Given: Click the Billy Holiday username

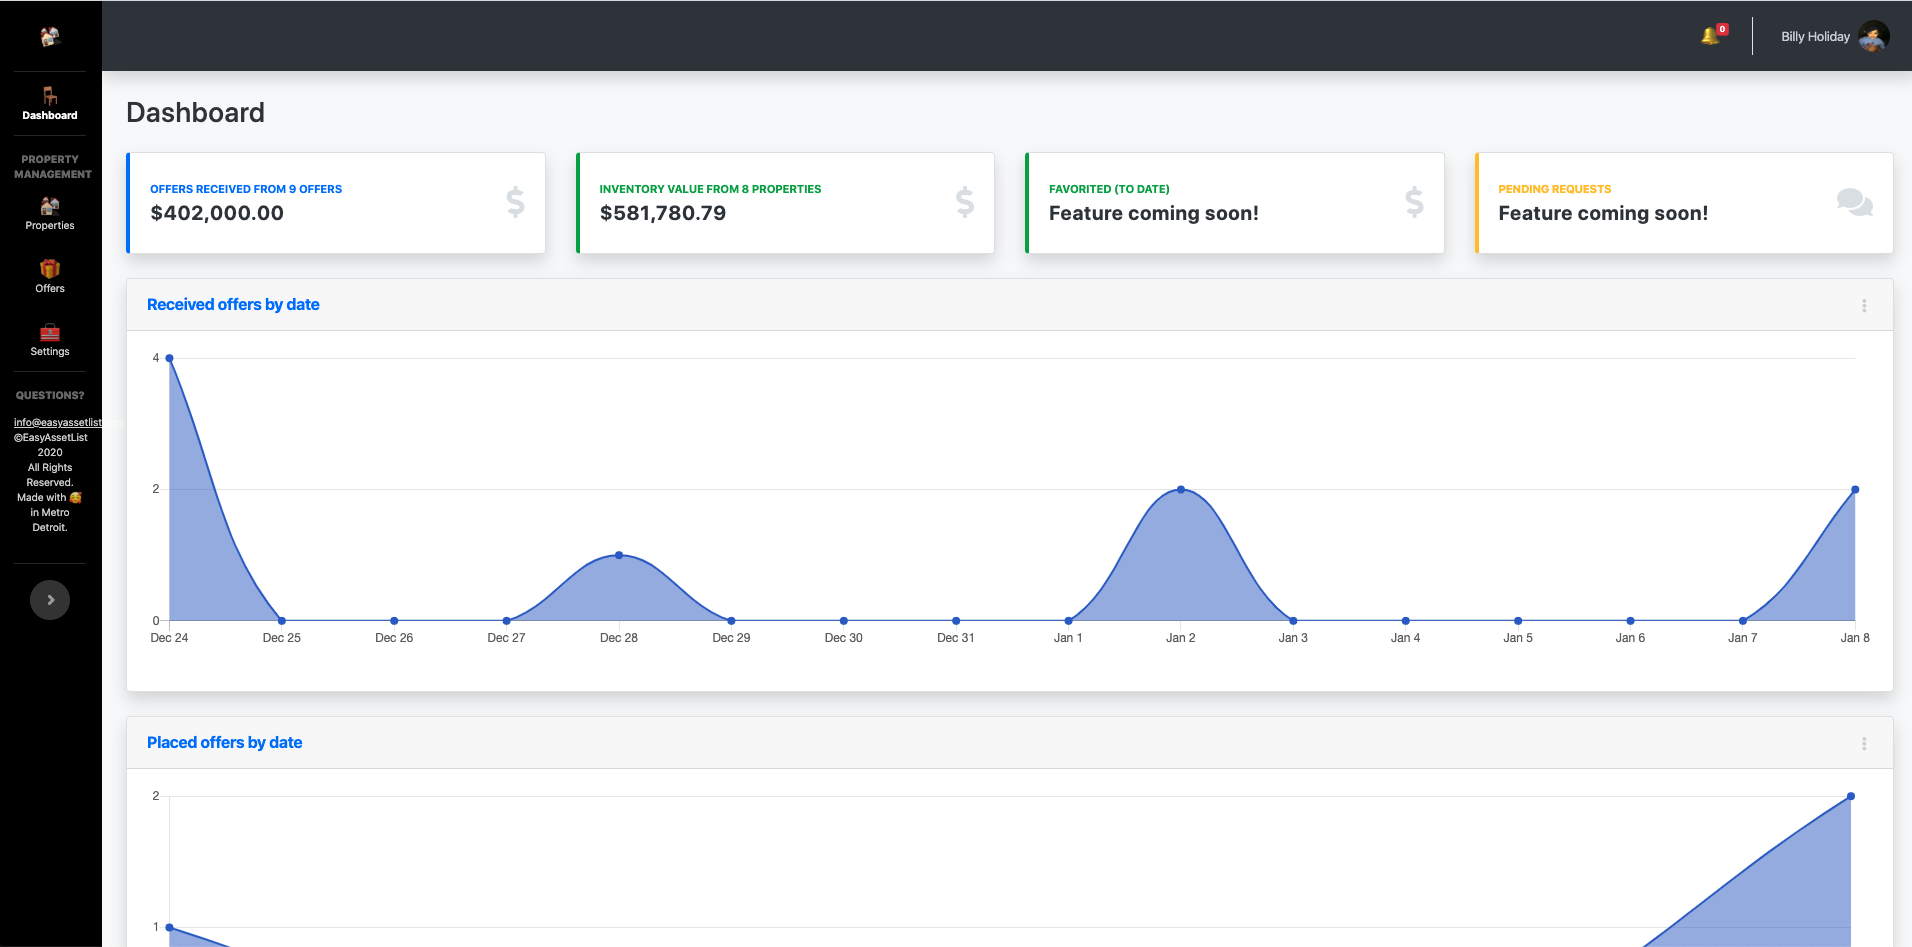Looking at the screenshot, I should pos(1814,37).
